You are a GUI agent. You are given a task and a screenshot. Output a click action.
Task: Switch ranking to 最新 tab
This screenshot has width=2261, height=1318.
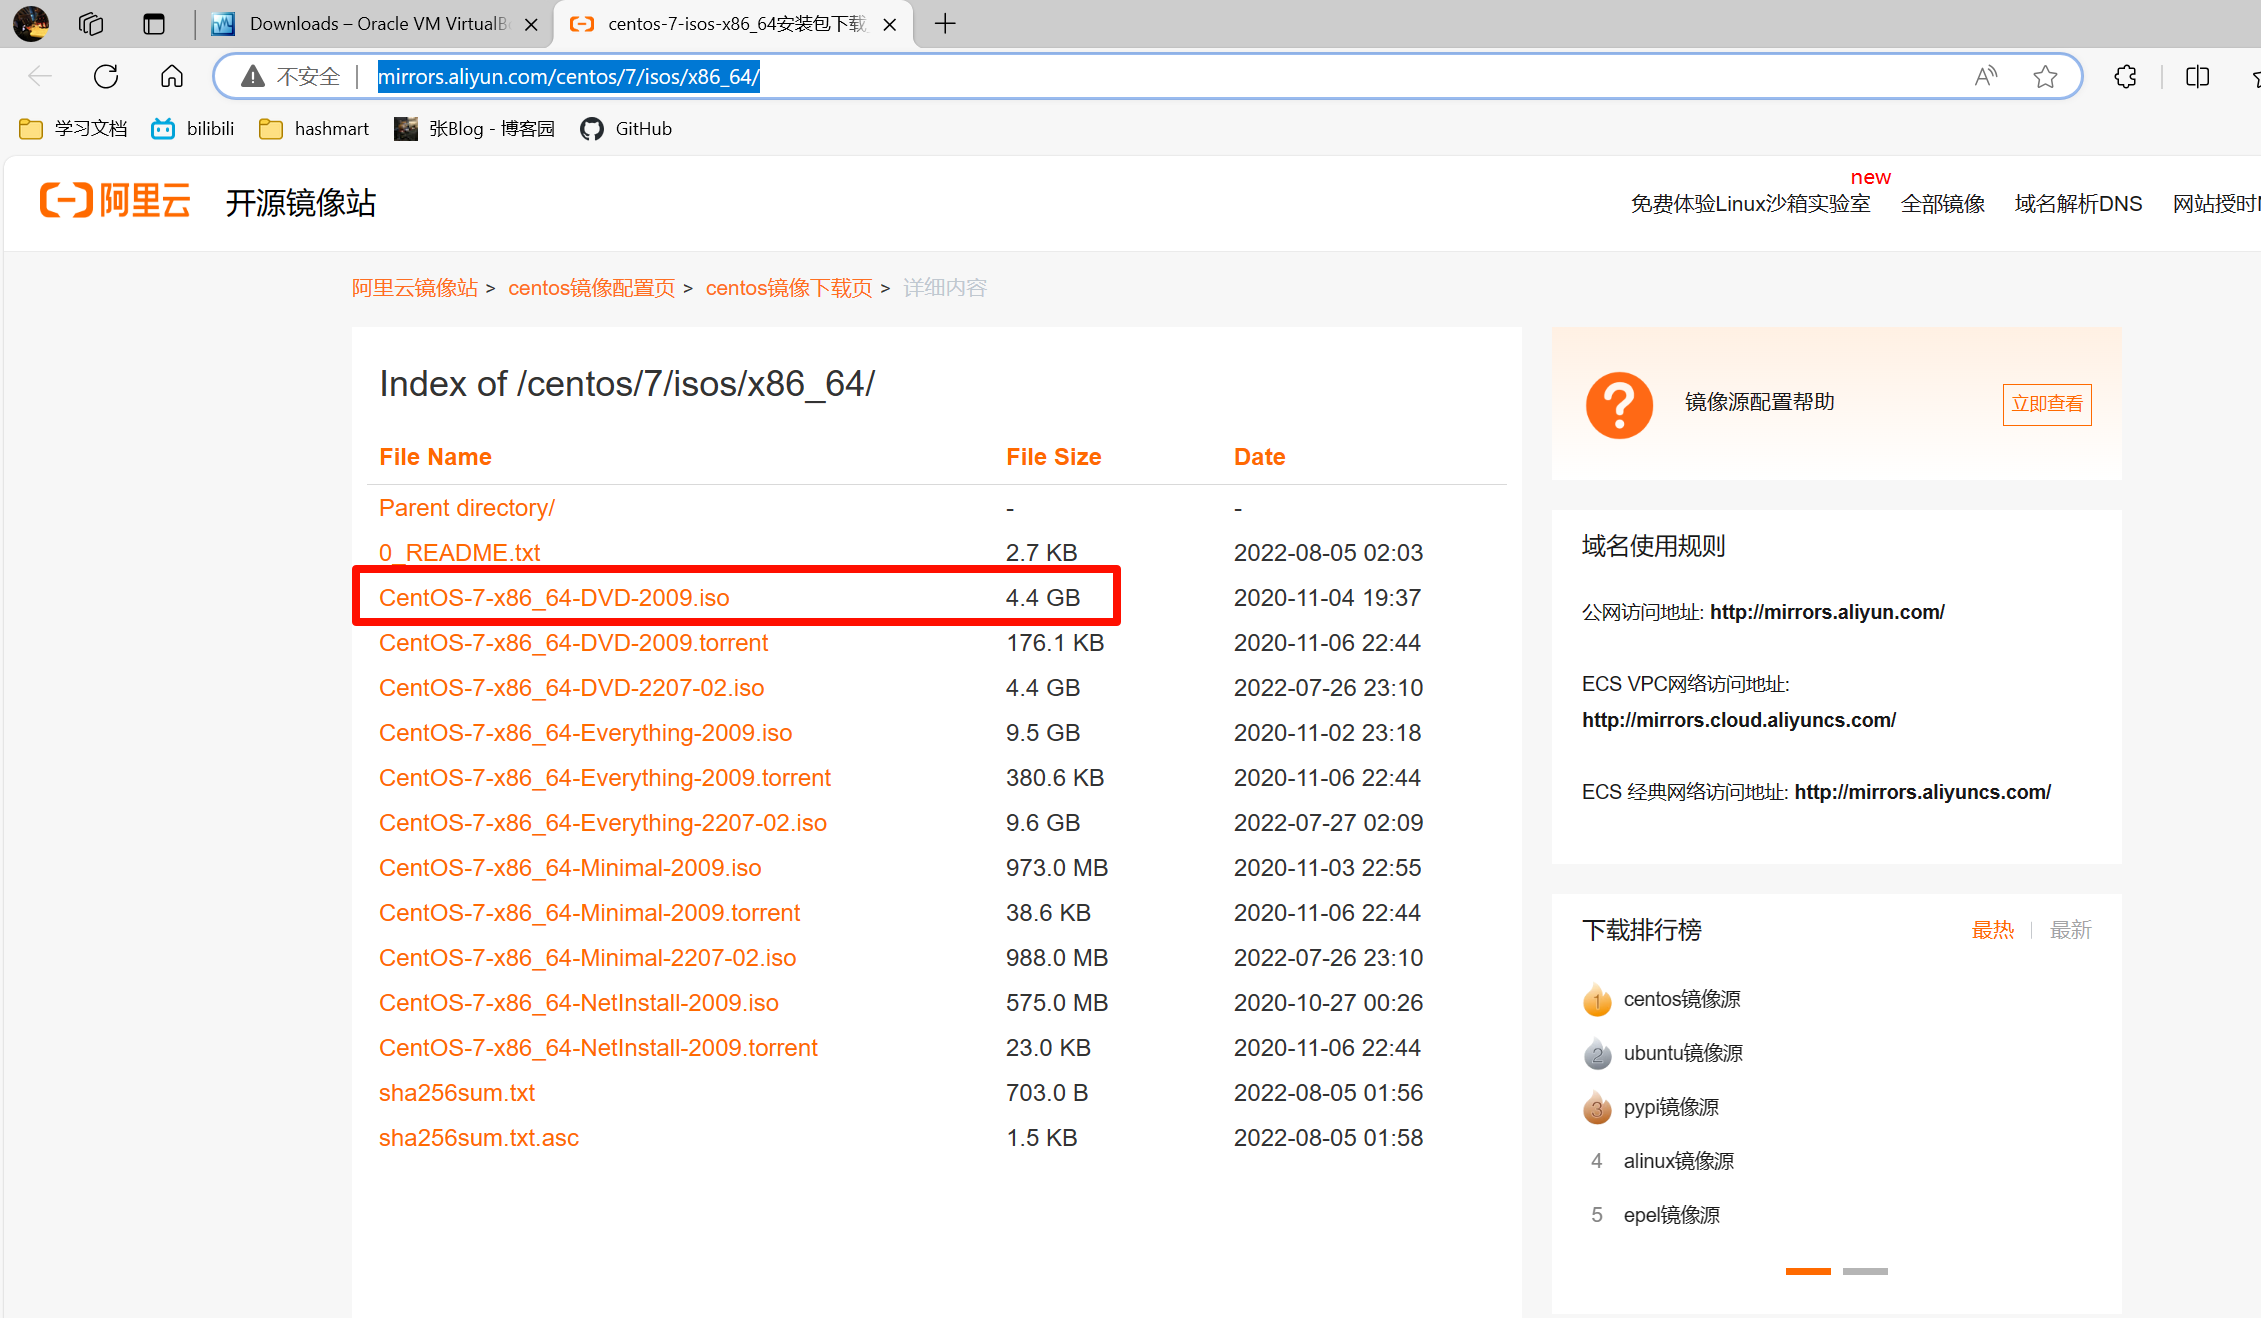coord(2070,930)
